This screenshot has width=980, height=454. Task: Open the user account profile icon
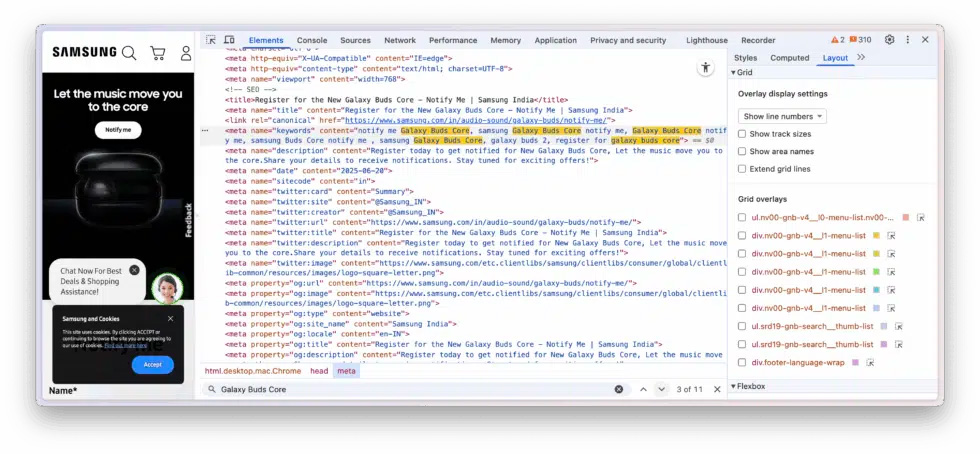pos(186,53)
